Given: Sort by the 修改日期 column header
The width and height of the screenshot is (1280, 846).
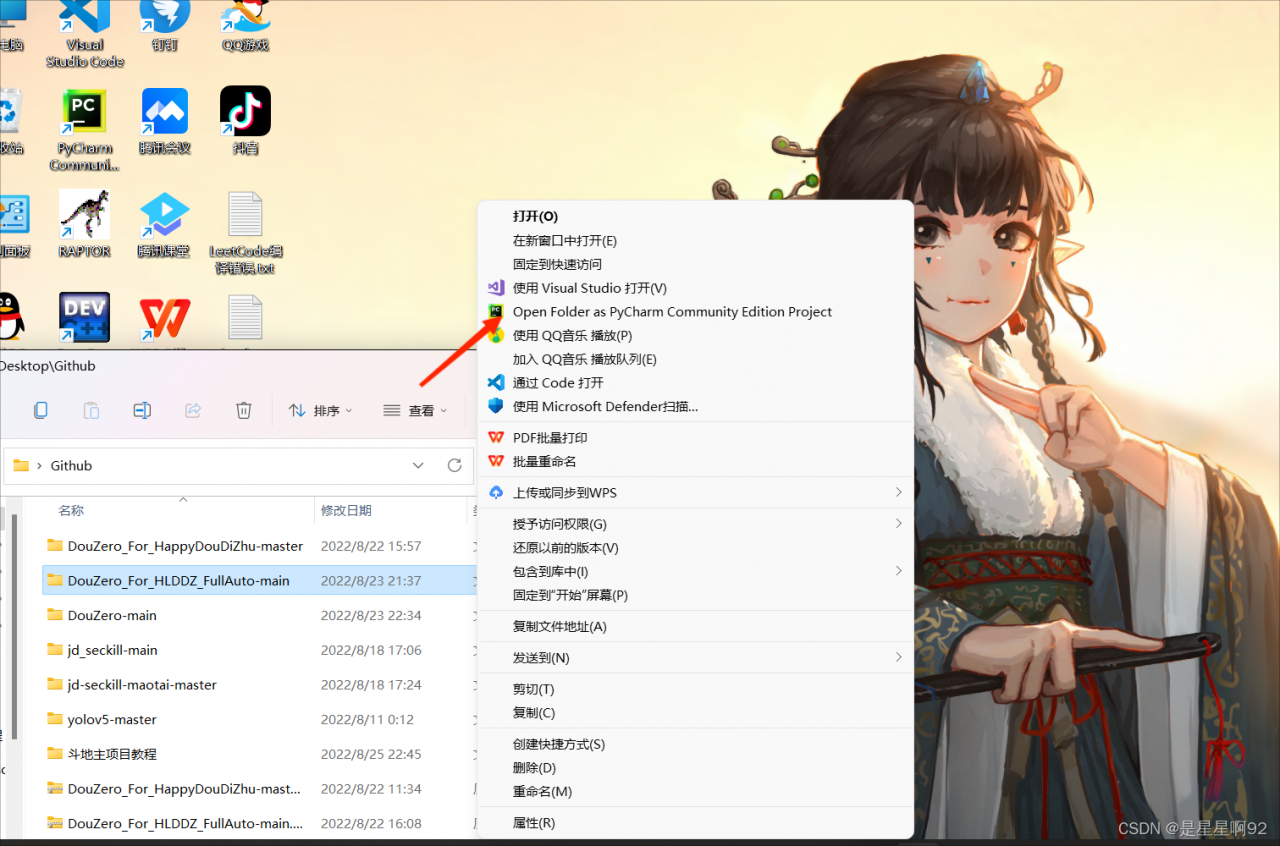Looking at the screenshot, I should click(346, 511).
